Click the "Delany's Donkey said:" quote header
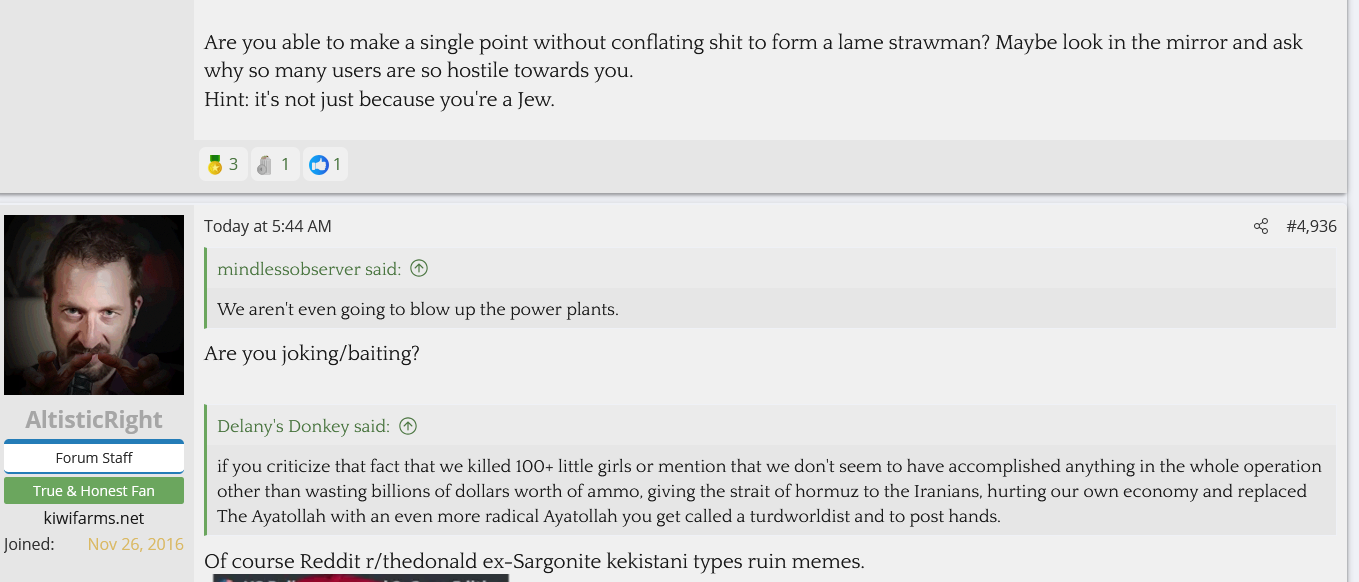 [x=303, y=426]
